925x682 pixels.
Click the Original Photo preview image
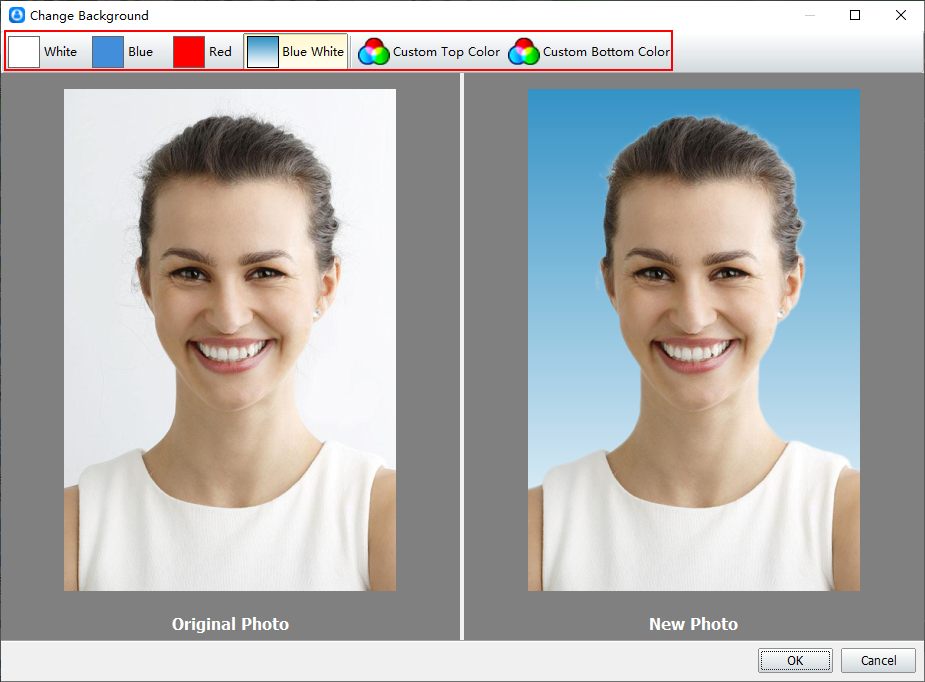click(230, 340)
